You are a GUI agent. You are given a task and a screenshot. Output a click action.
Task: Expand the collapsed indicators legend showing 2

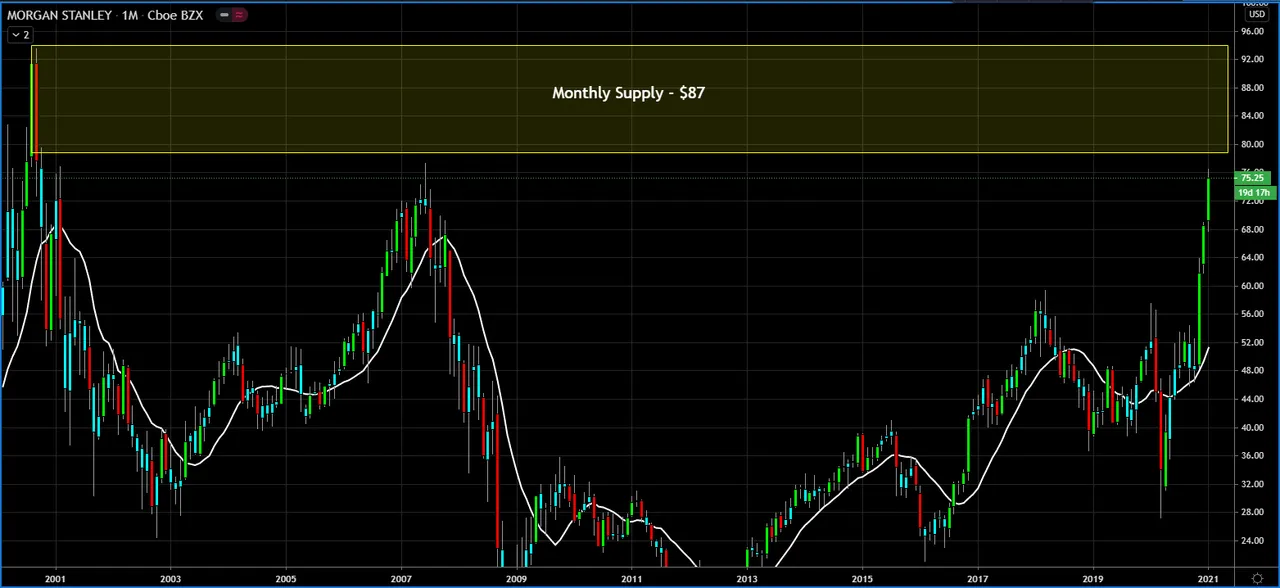click(x=21, y=35)
